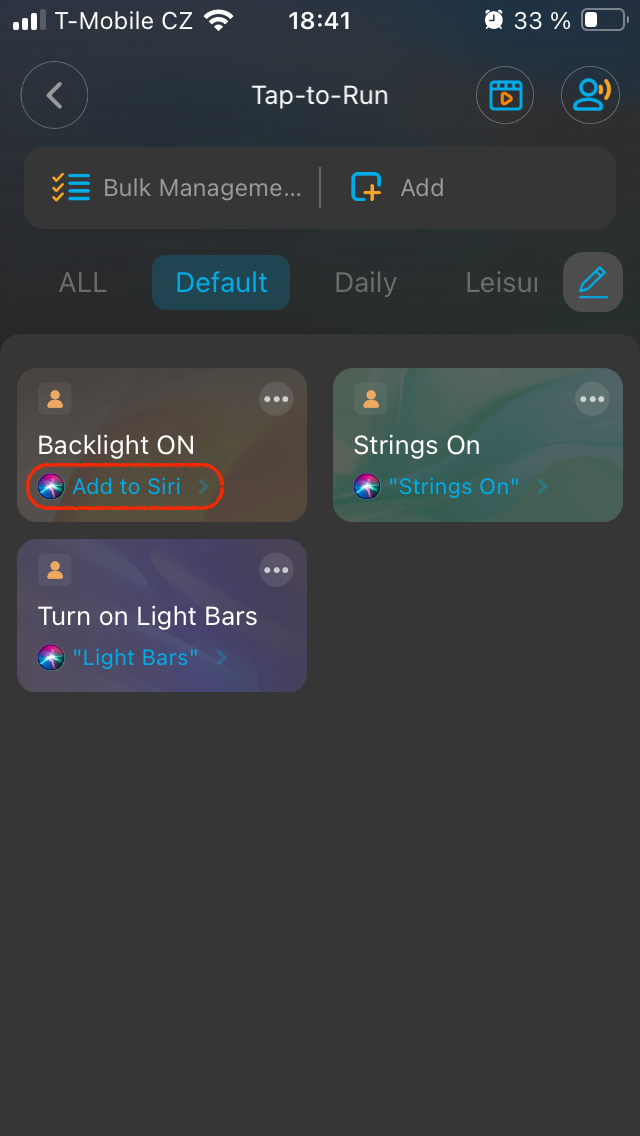Tap Siri icon on Backlight ON card

[51, 487]
